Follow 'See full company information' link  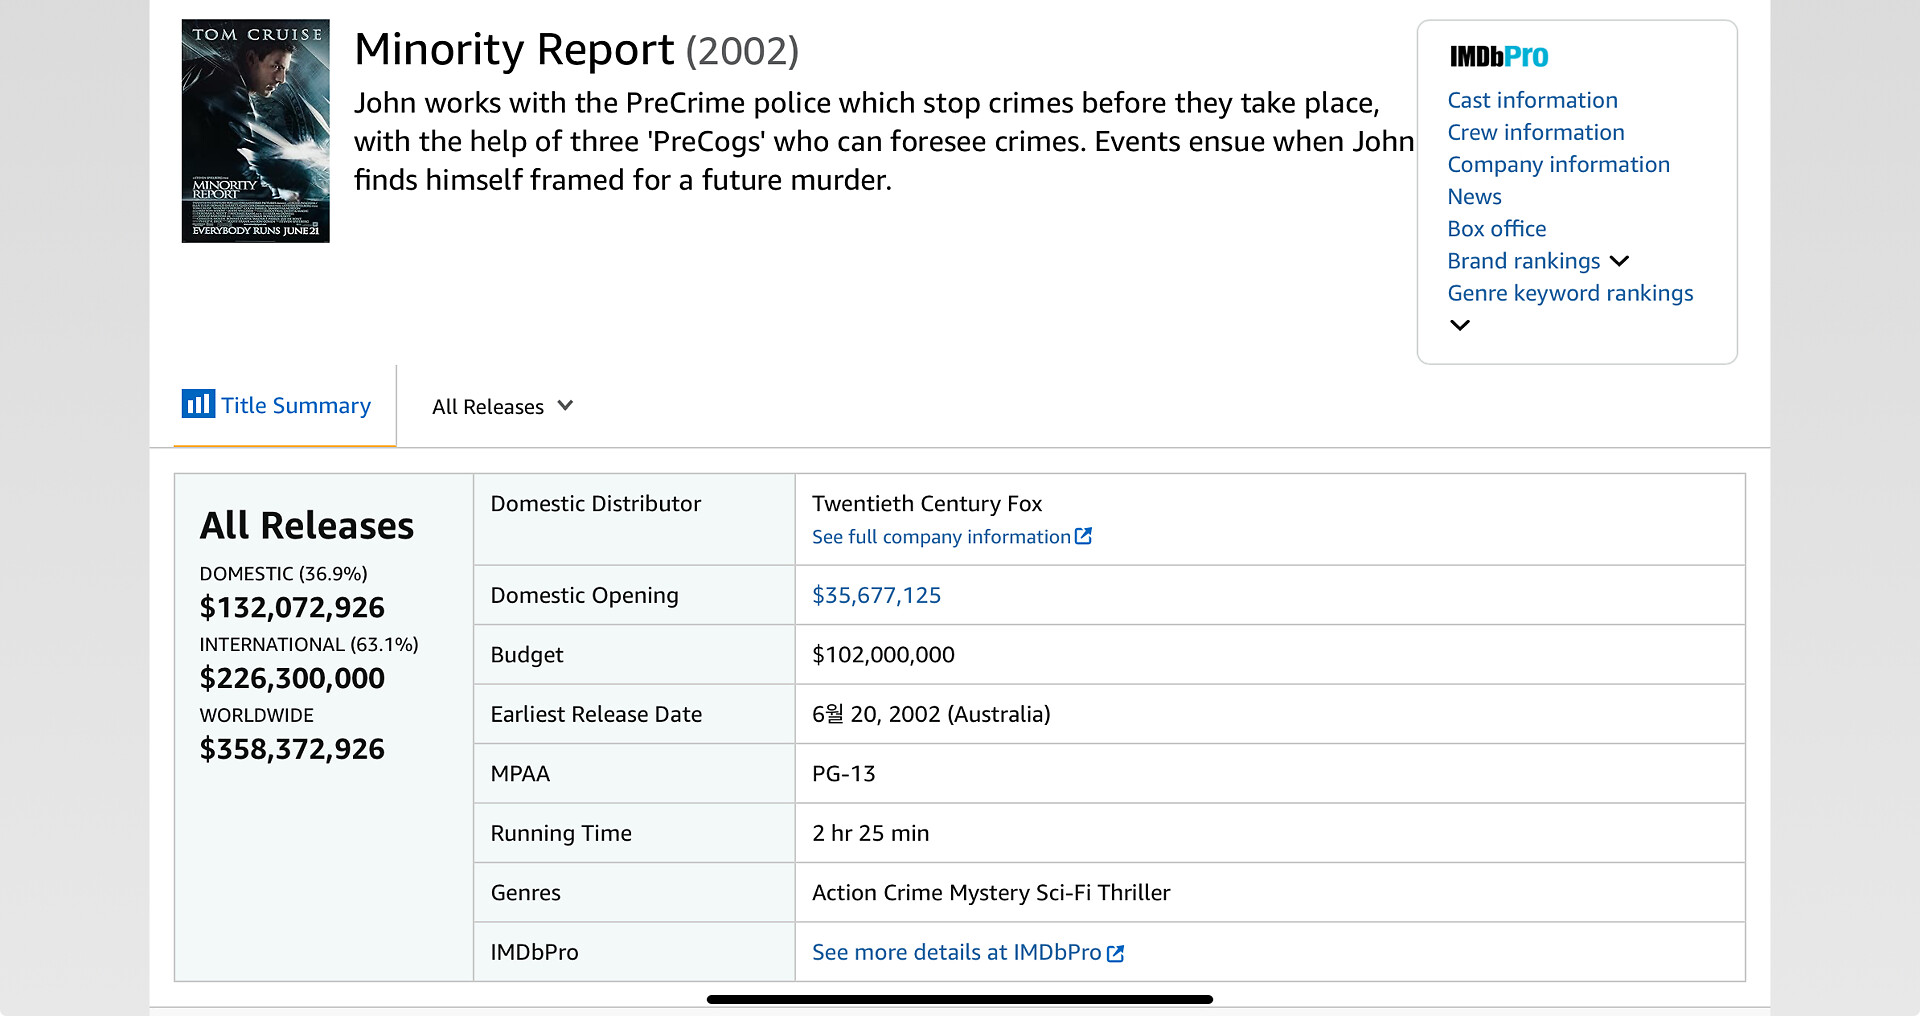coord(940,537)
